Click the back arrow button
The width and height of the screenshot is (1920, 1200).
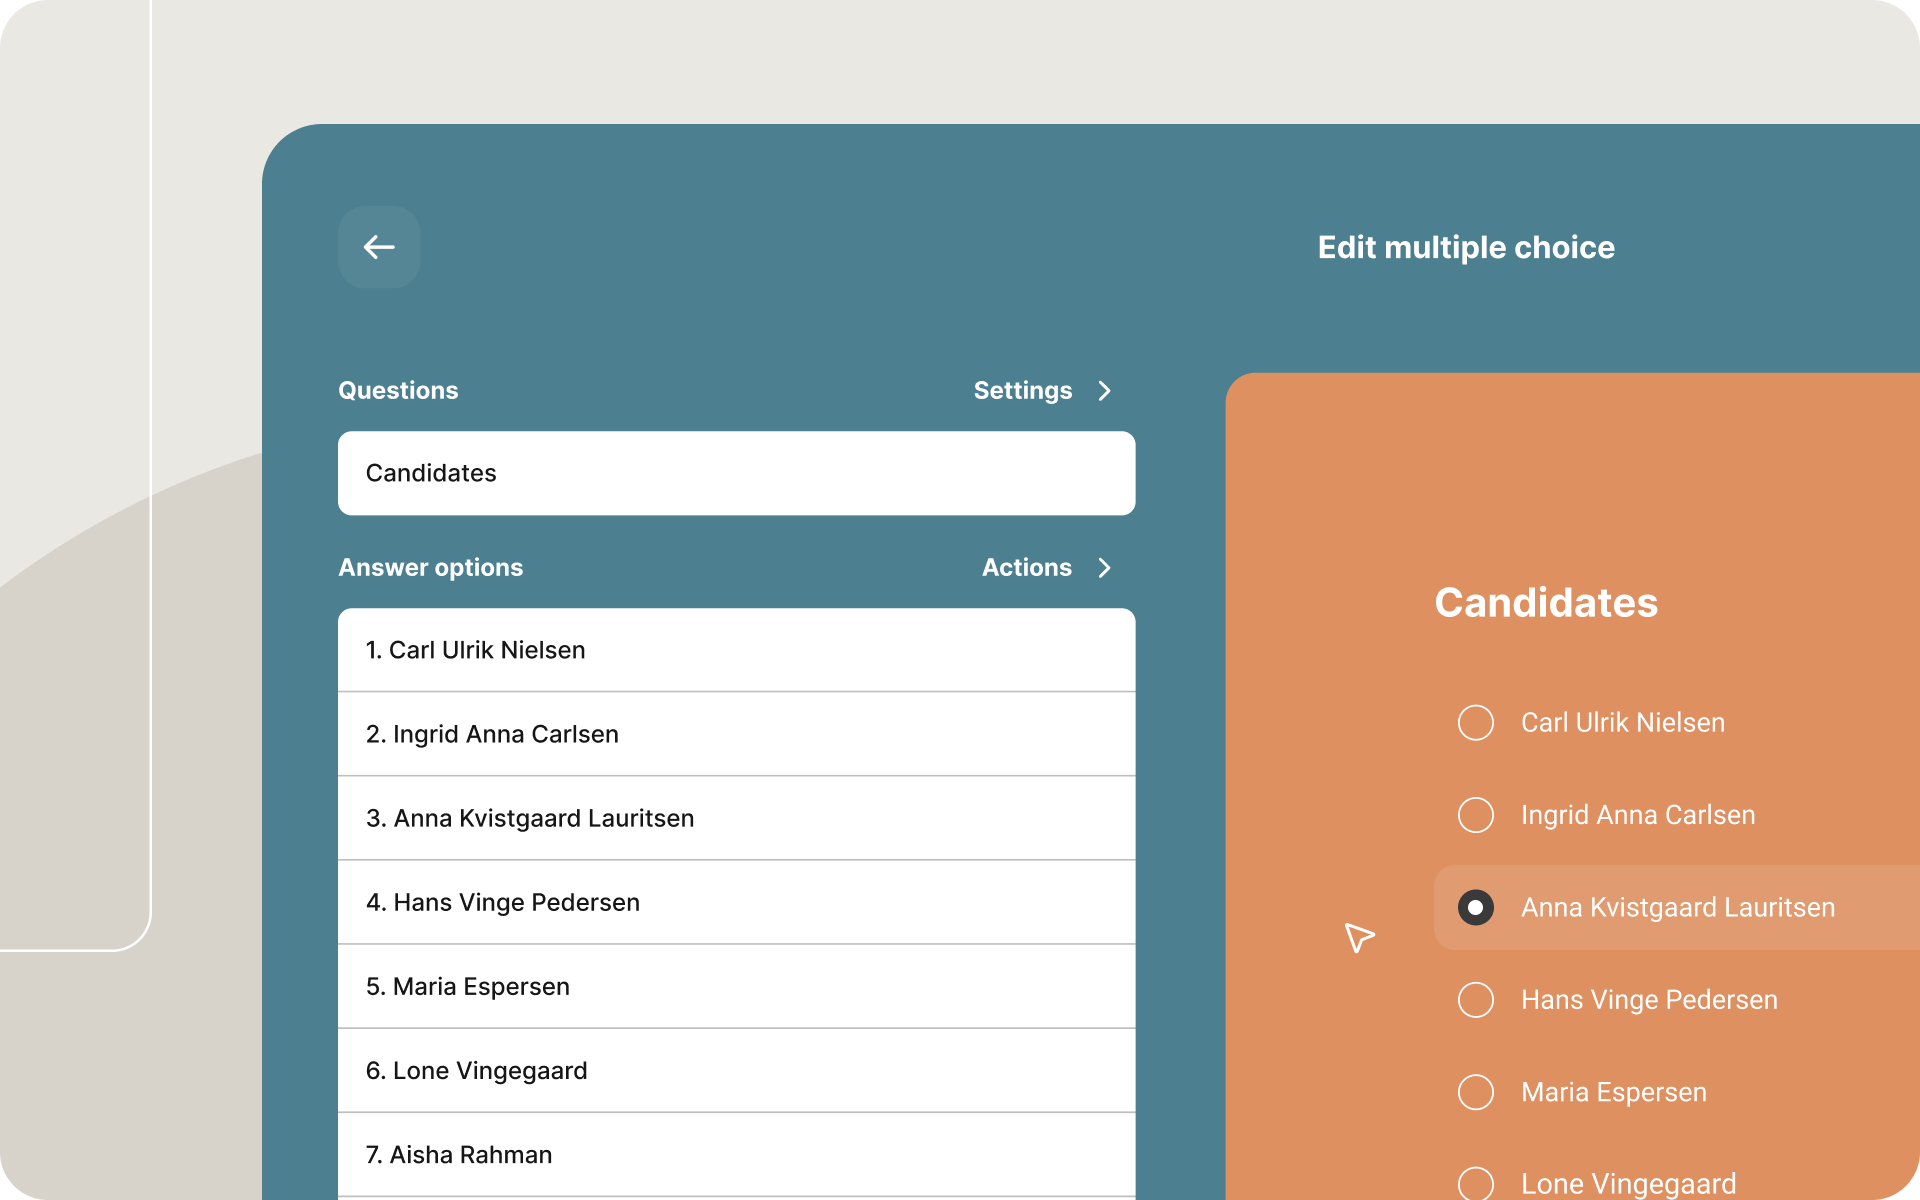(378, 247)
